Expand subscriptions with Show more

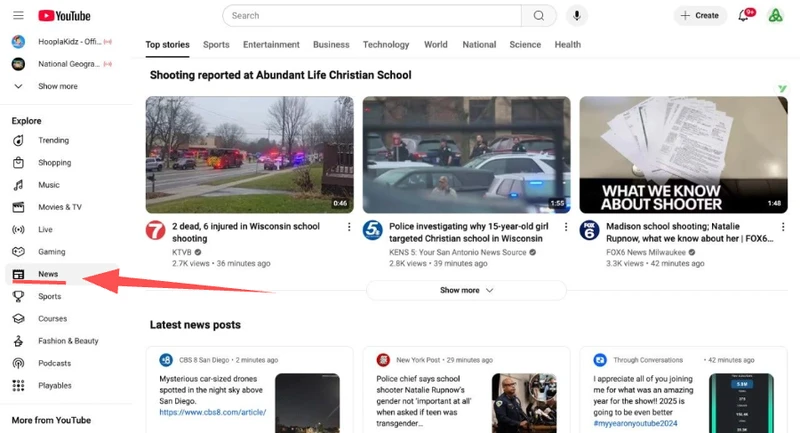tap(58, 86)
